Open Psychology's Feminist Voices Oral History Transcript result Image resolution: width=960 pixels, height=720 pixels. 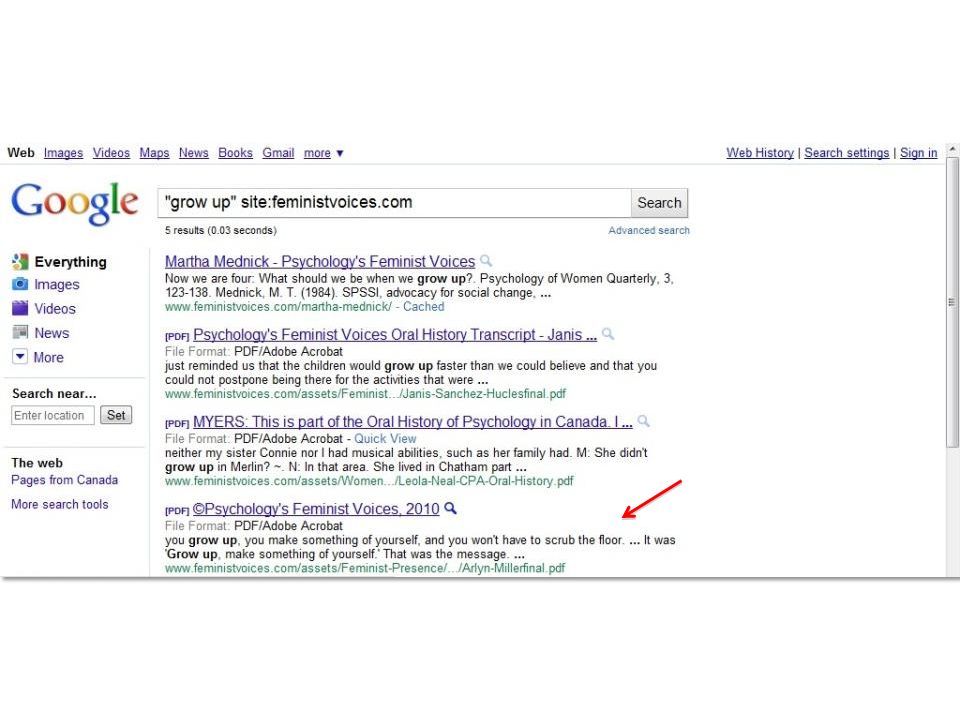click(x=395, y=335)
